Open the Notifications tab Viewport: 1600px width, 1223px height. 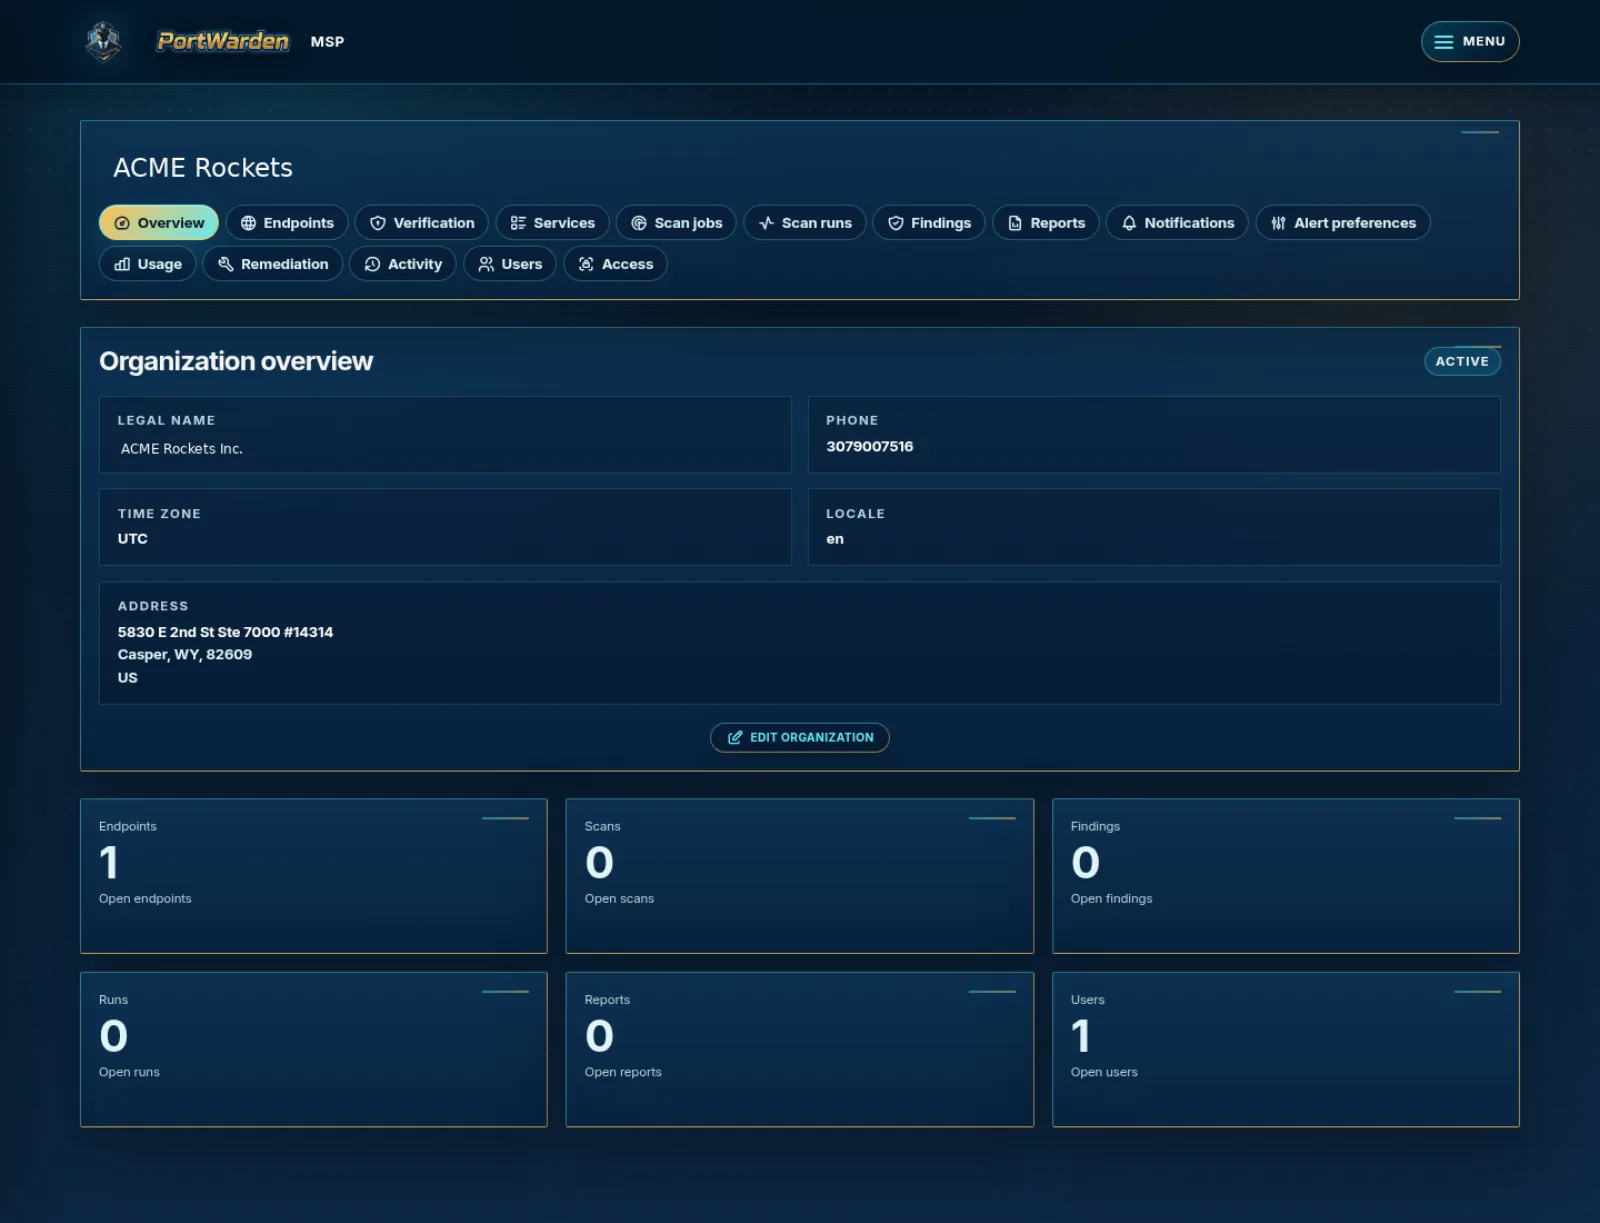(1177, 223)
